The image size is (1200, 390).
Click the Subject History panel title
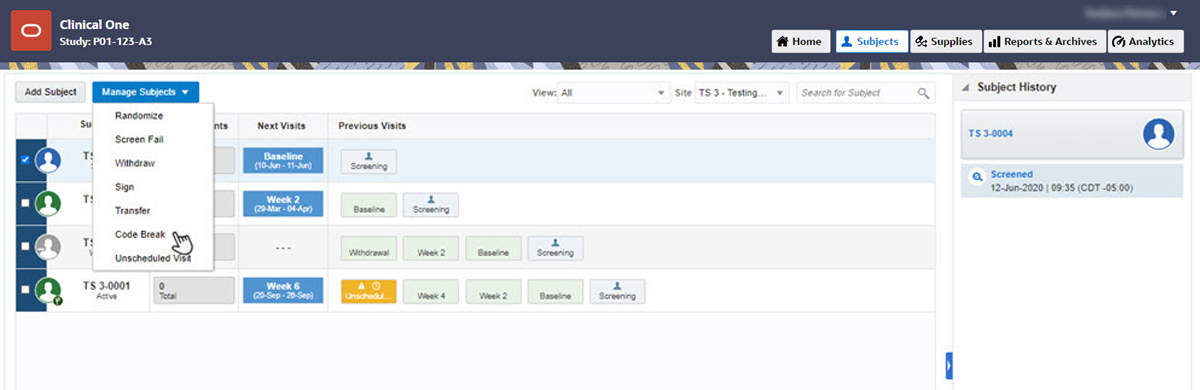click(x=1017, y=87)
